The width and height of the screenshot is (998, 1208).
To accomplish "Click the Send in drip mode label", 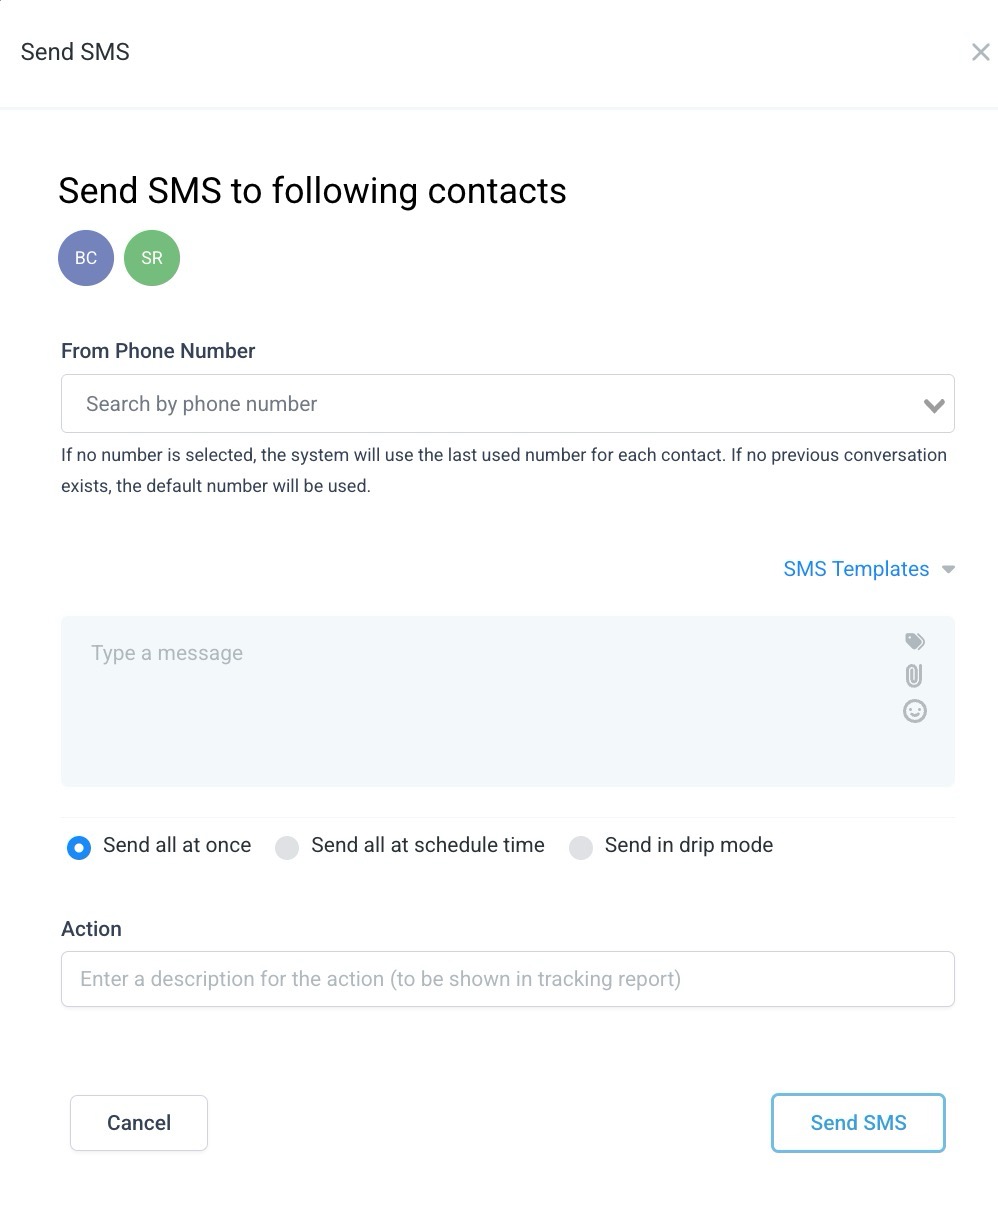I will coord(689,845).
